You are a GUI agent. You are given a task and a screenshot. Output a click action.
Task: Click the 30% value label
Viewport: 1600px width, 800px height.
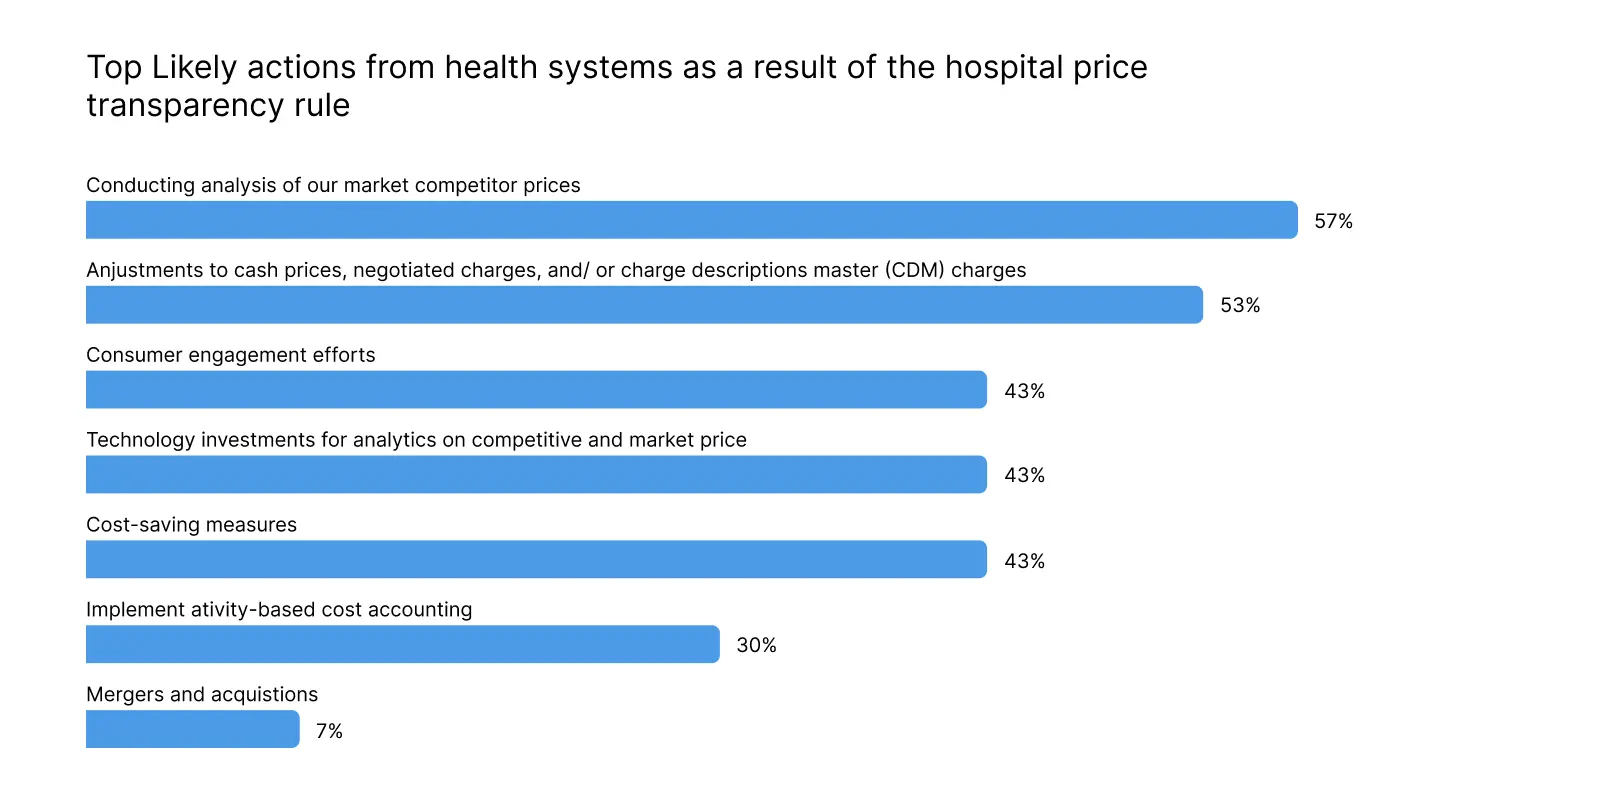pos(756,646)
